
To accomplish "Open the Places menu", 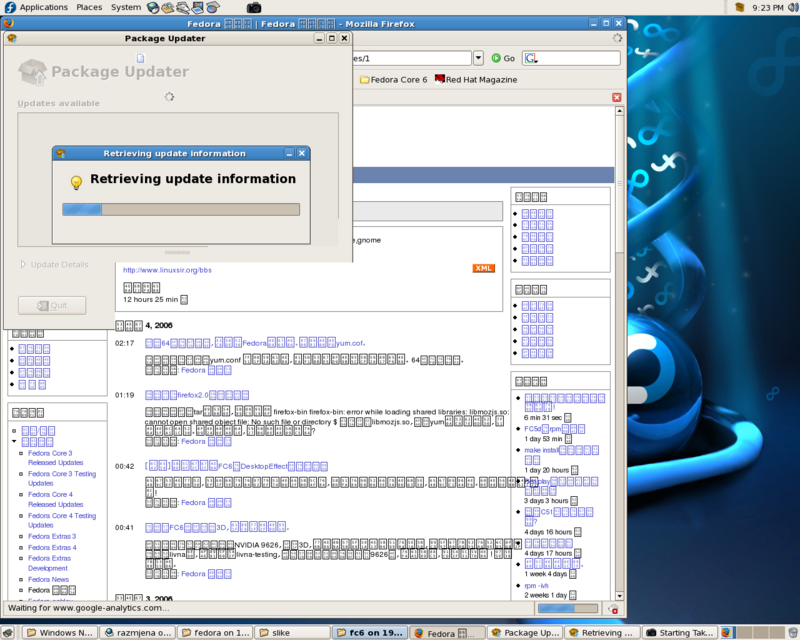I will tap(89, 7).
